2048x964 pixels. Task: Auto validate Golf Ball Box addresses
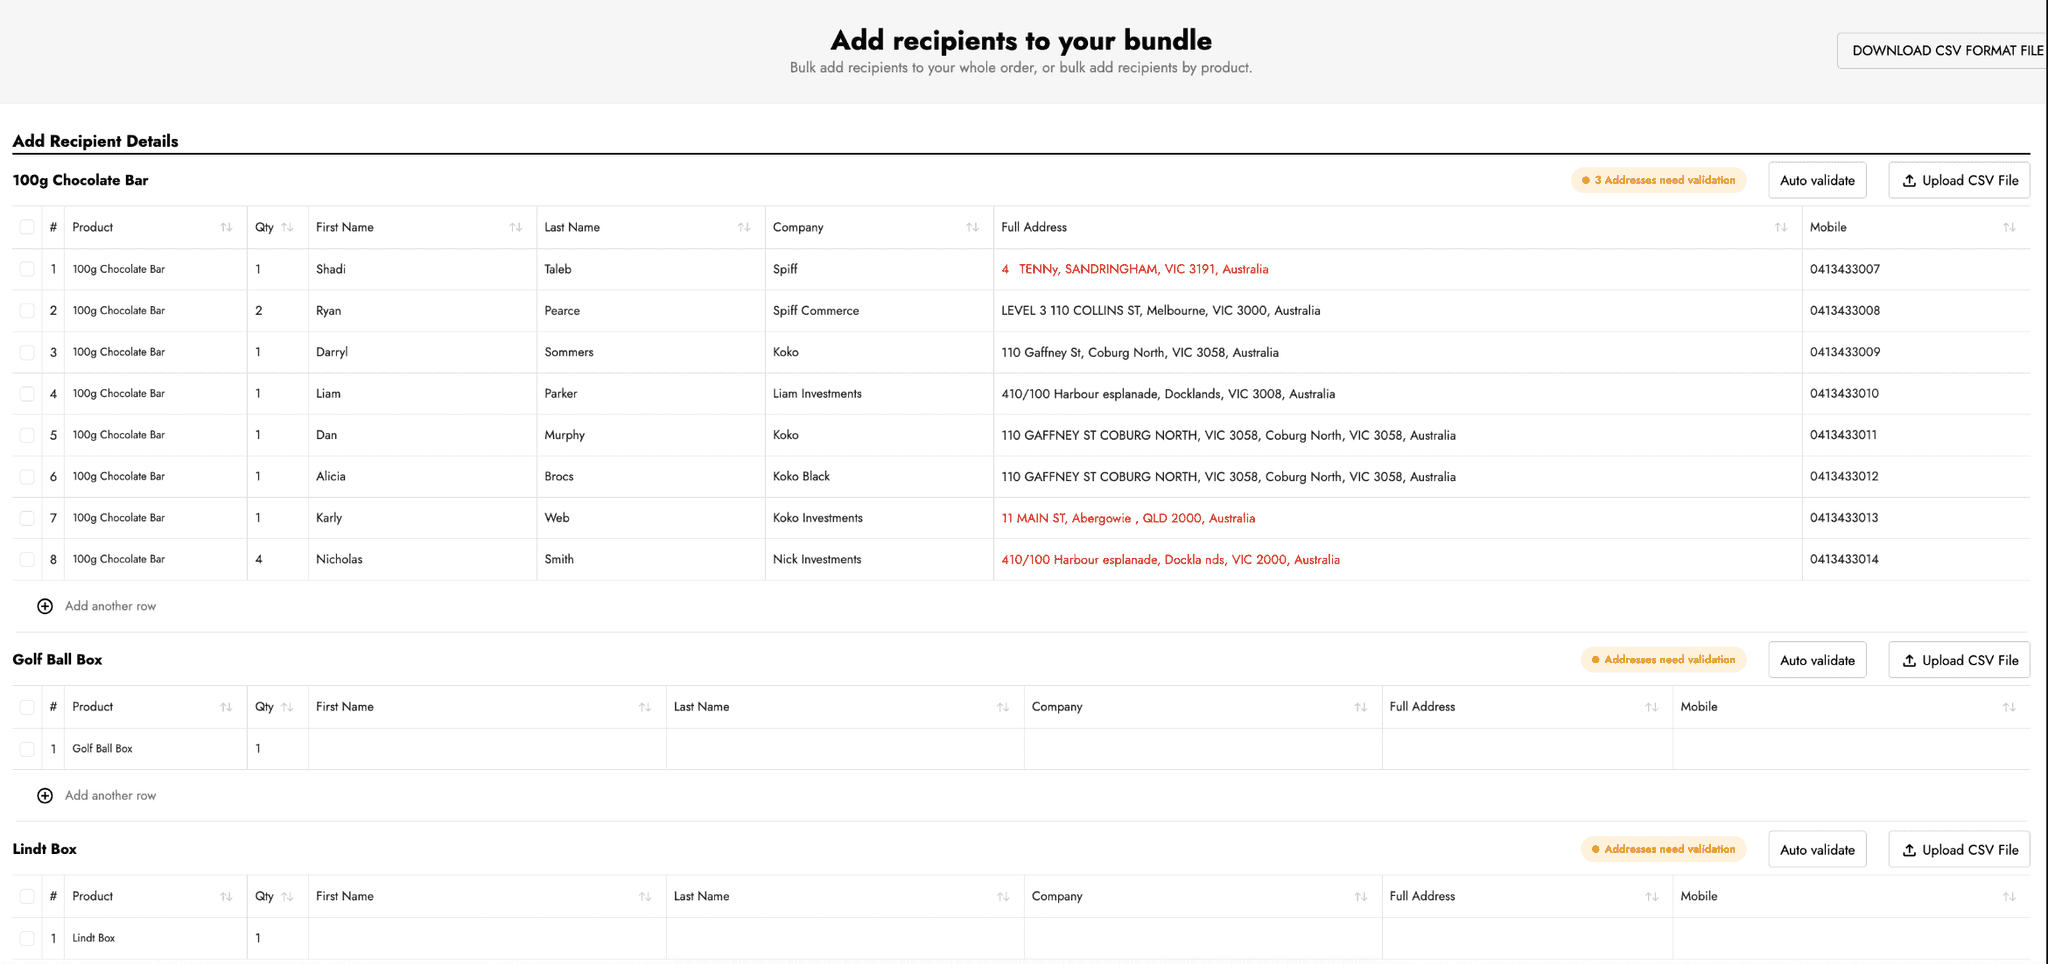click(1816, 660)
